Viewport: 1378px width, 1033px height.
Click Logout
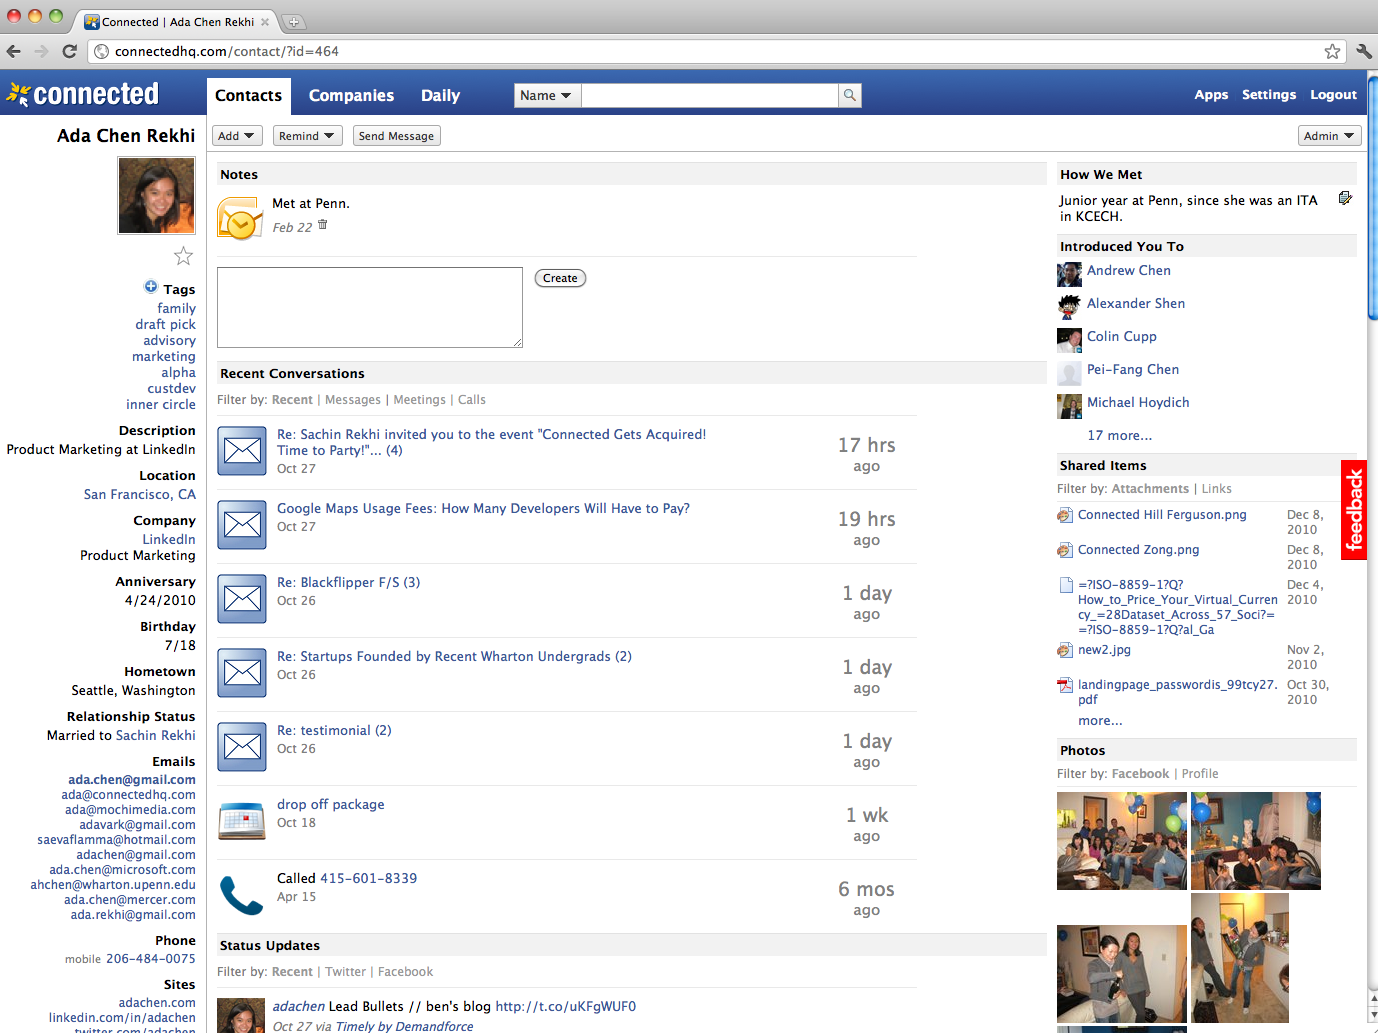tap(1333, 95)
